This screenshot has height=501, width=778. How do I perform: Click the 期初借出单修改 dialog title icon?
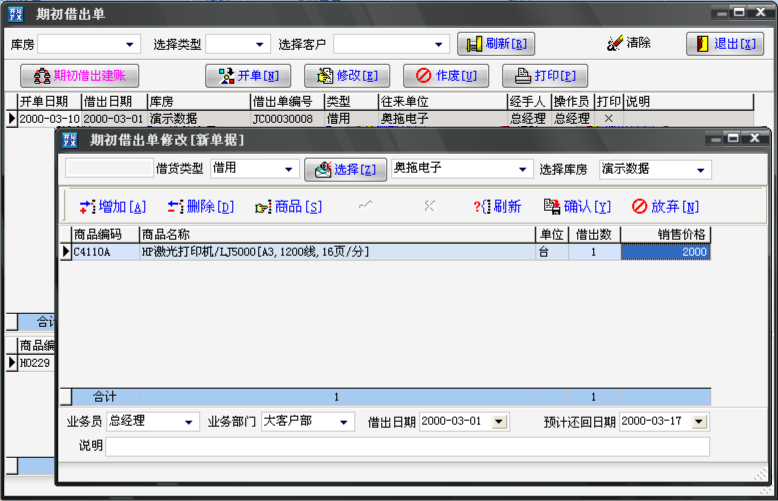point(69,140)
